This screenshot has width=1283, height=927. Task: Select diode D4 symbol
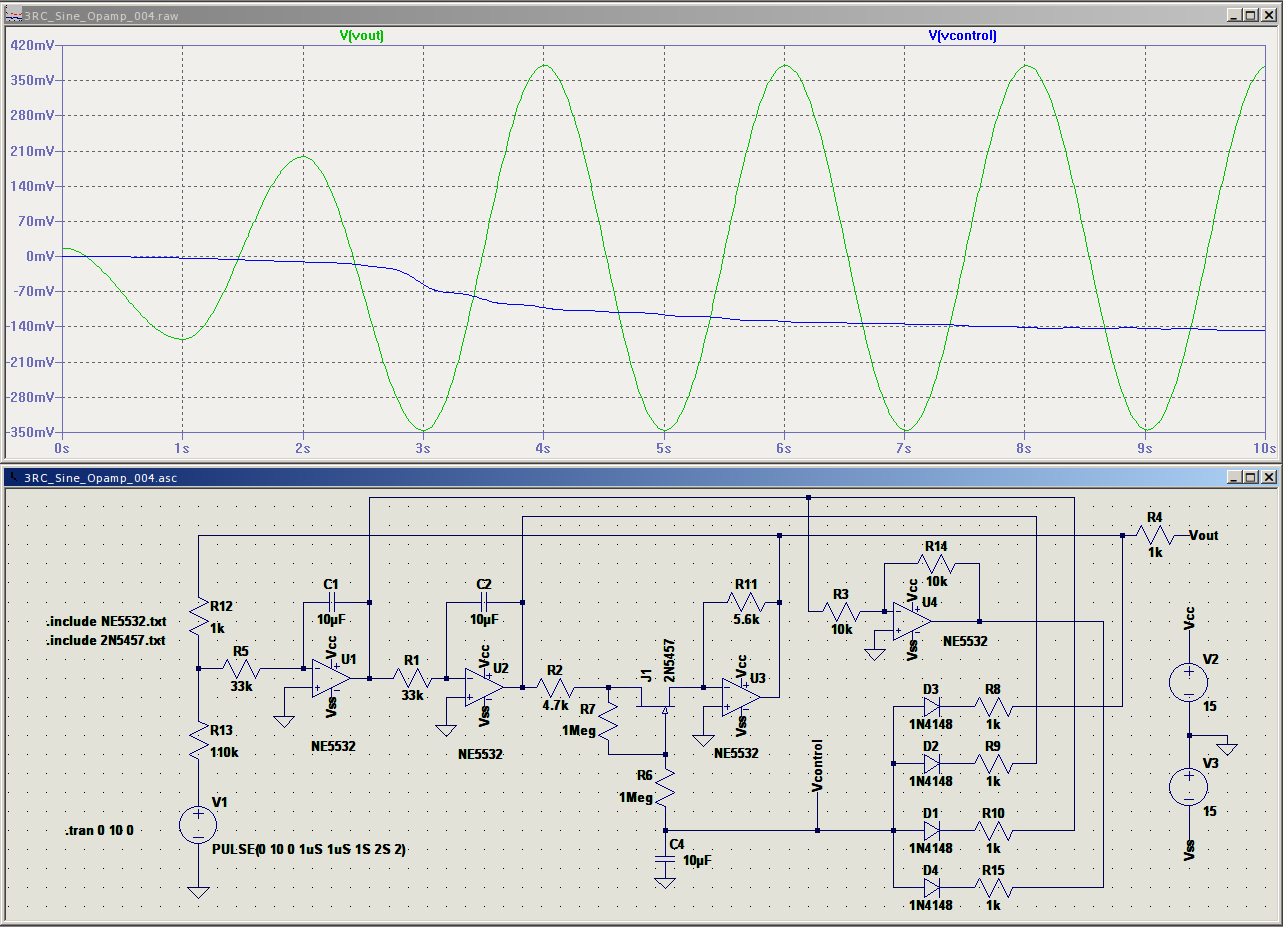[932, 886]
